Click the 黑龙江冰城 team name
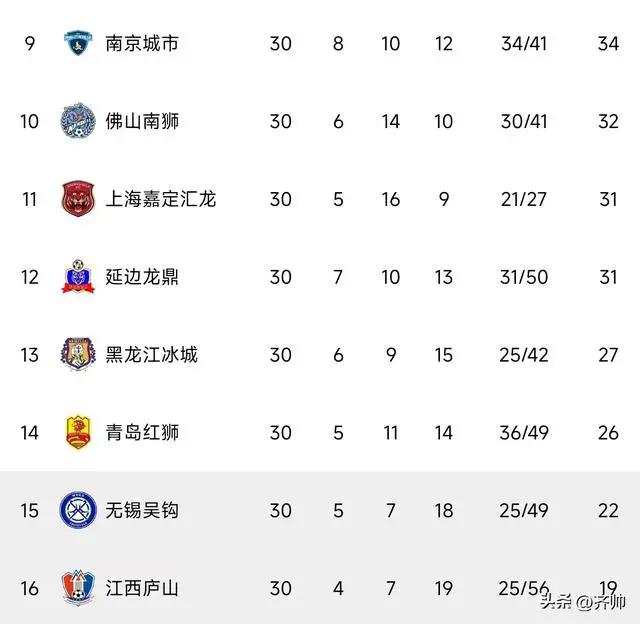 (151, 355)
